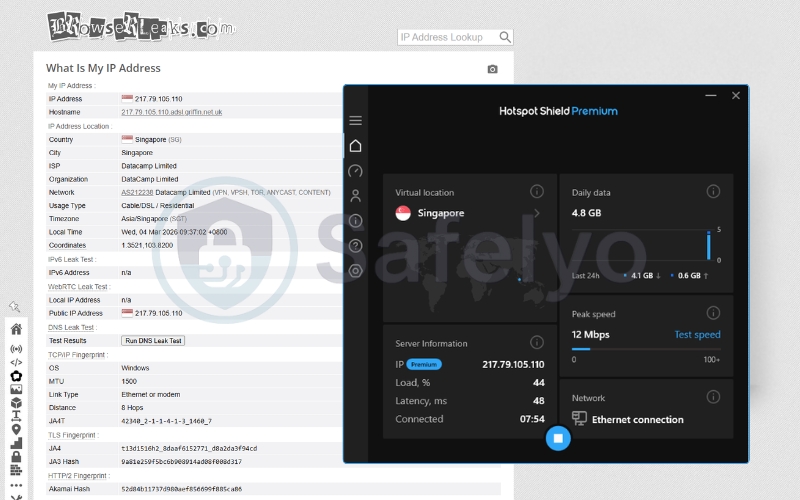This screenshot has height=500, width=800.
Task: Open the WebGL cube icon in left sidebar
Action: pos(16,403)
